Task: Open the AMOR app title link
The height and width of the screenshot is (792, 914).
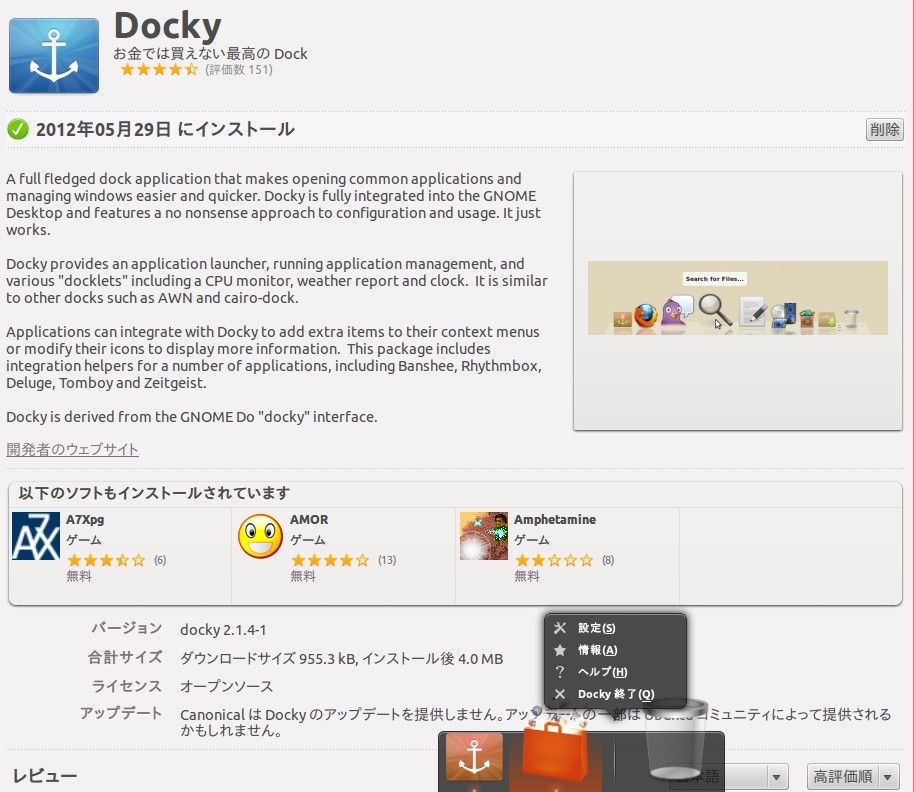Action: (309, 519)
